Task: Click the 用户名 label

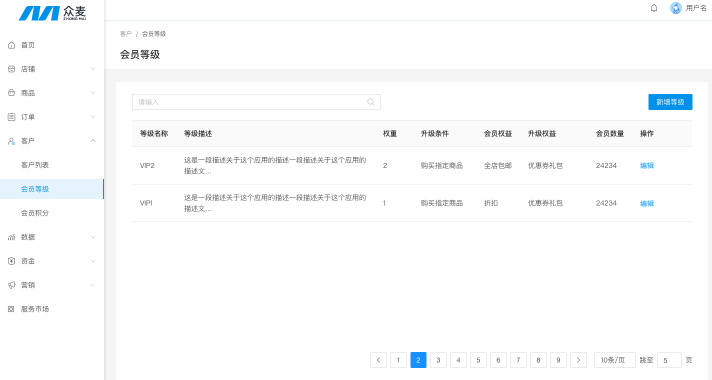Action: pyautogui.click(x=696, y=8)
